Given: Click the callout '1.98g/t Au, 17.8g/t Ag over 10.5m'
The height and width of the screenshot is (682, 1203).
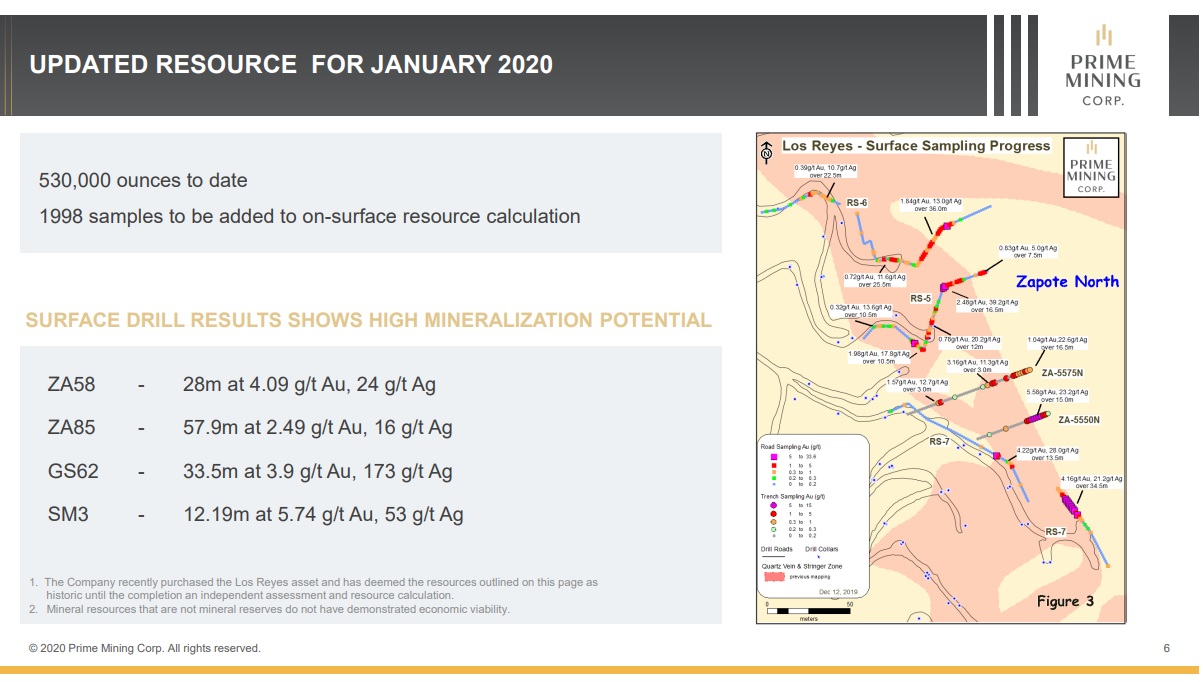Looking at the screenshot, I should [x=878, y=356].
